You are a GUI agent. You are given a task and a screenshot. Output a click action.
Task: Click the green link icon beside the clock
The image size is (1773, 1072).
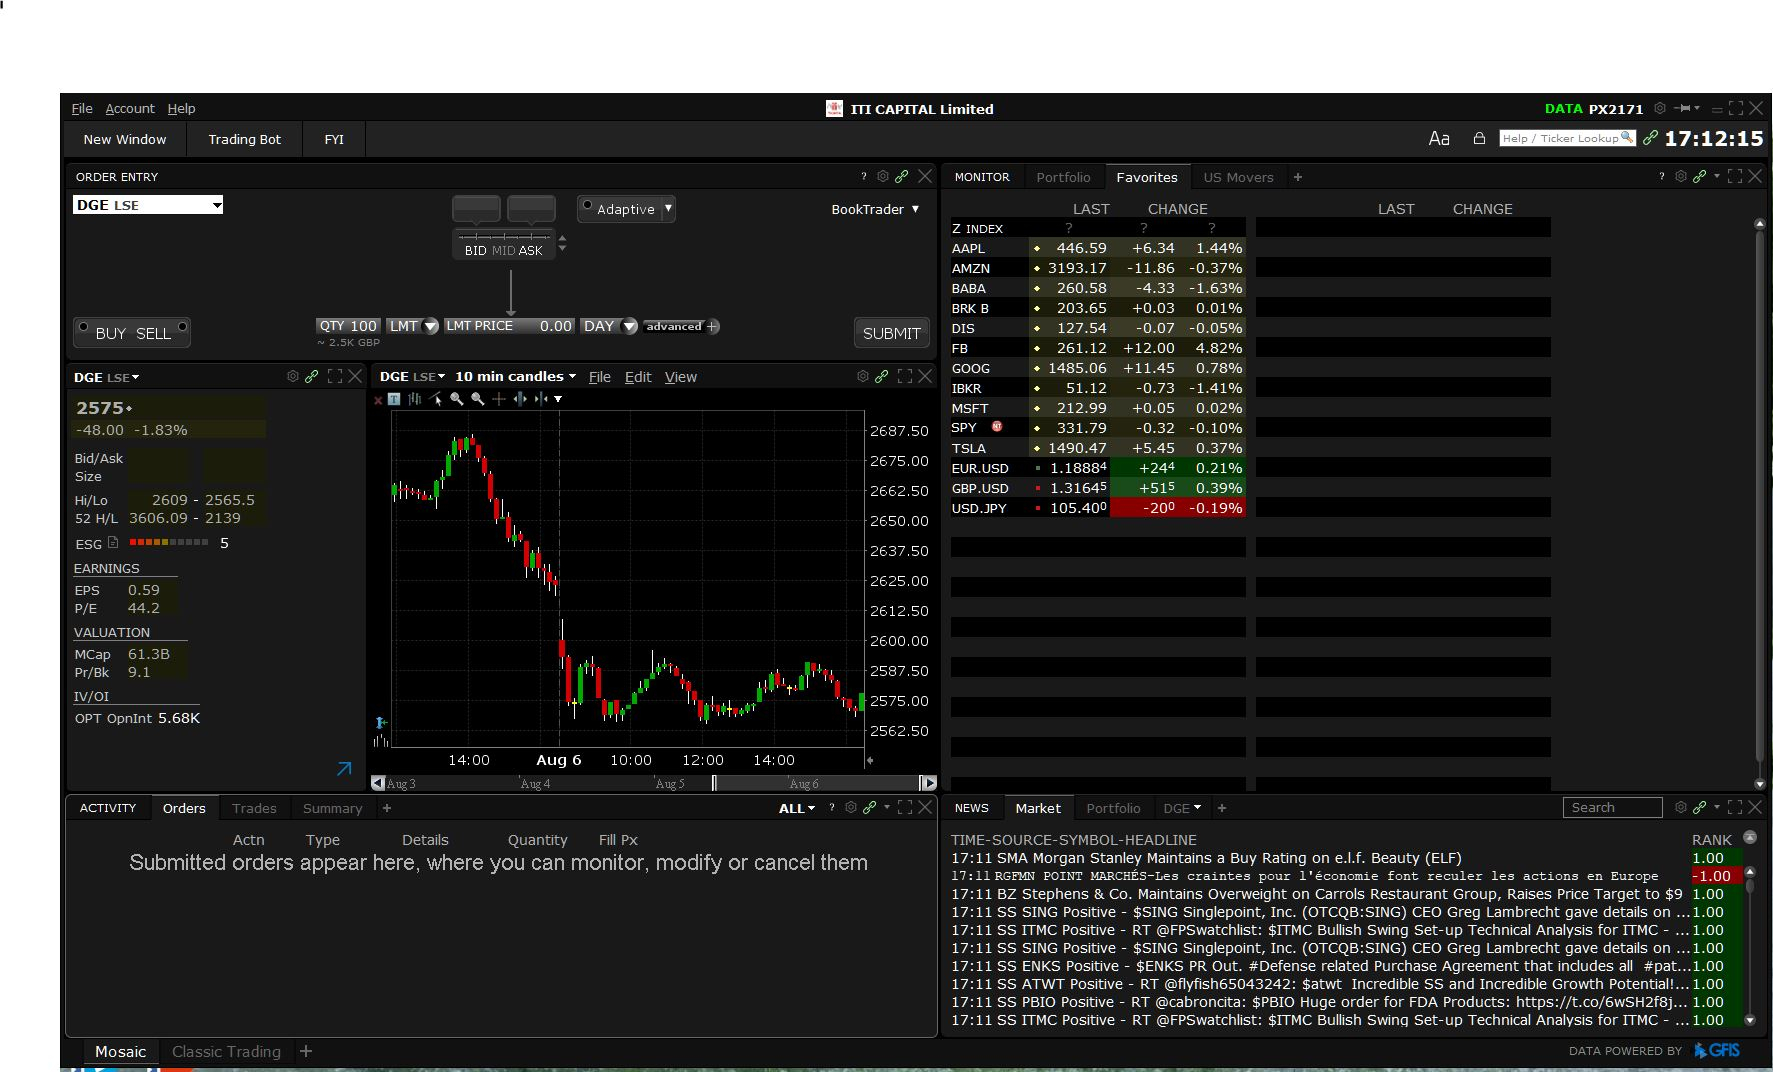pyautogui.click(x=1650, y=138)
